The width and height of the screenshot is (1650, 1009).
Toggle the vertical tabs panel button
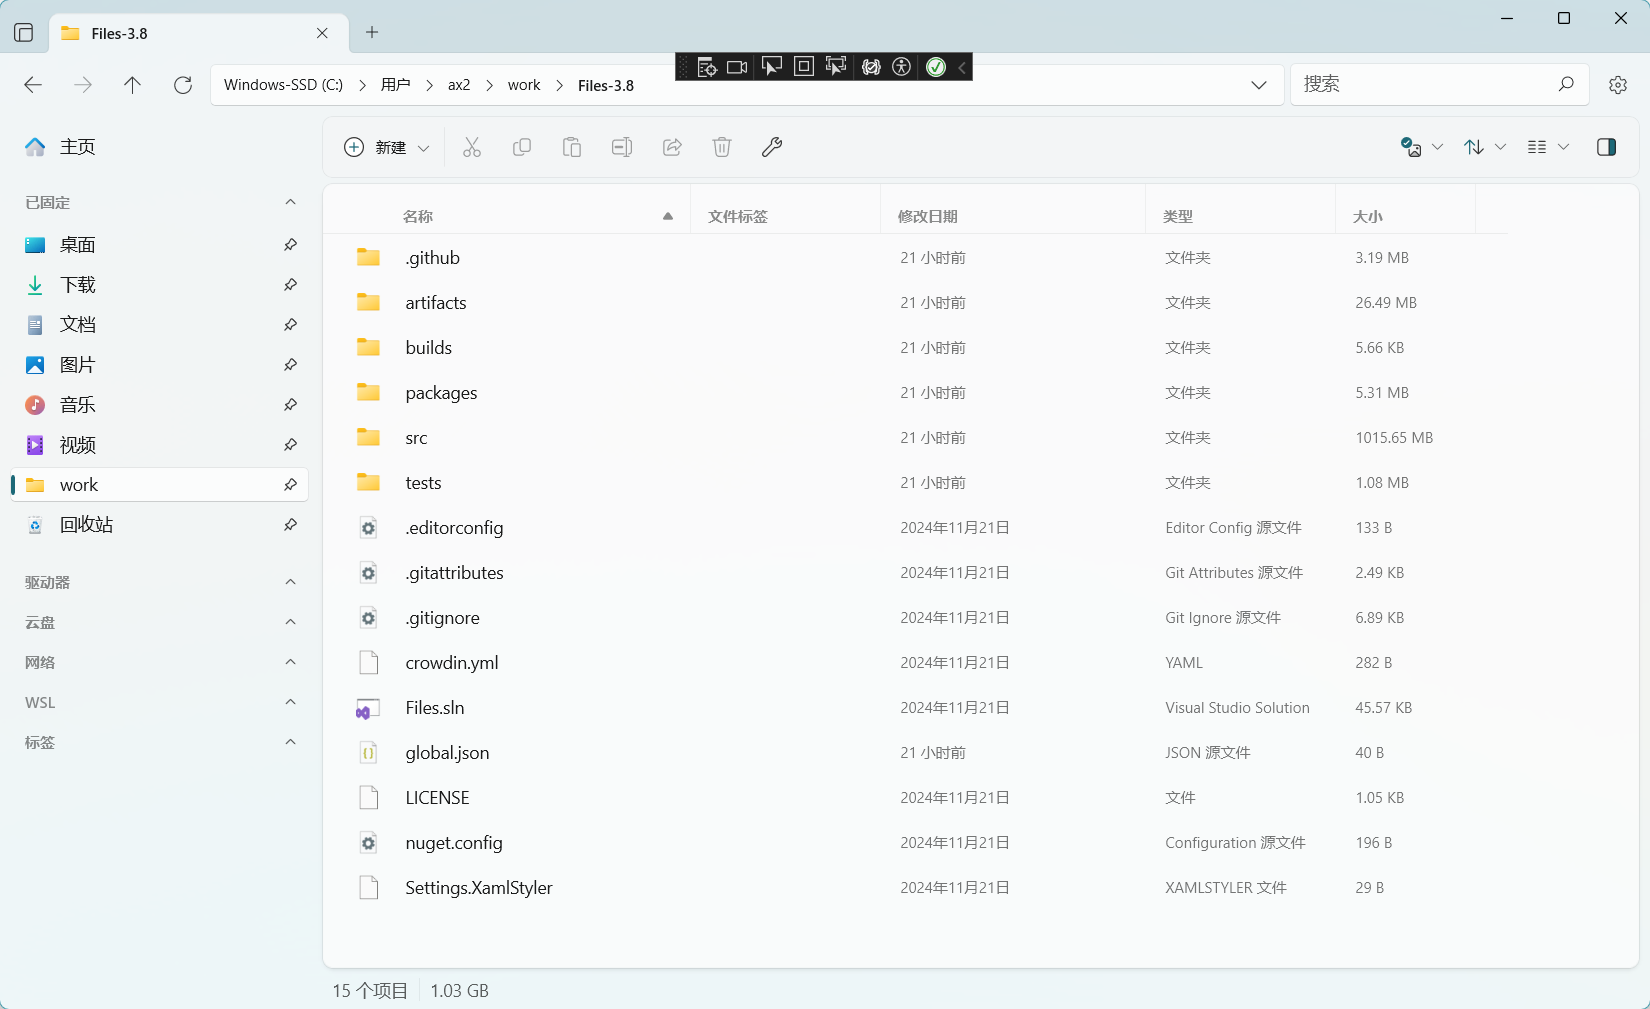[24, 33]
